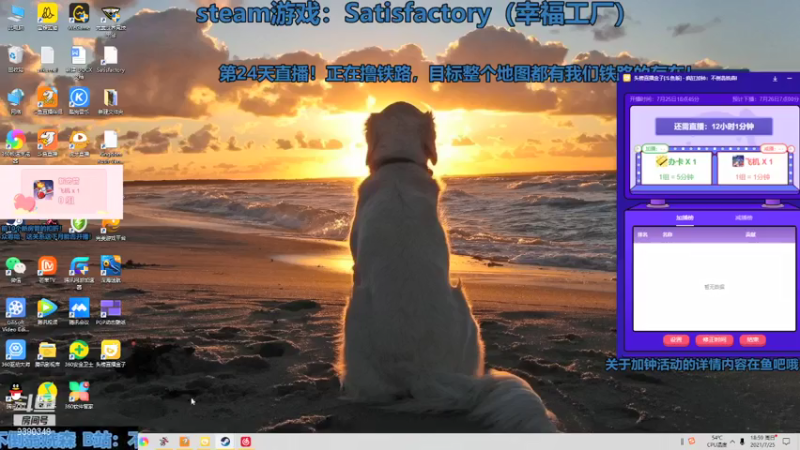800x450 pixels.
Task: Open the Satisfactory desktop shortcut
Action: (111, 59)
